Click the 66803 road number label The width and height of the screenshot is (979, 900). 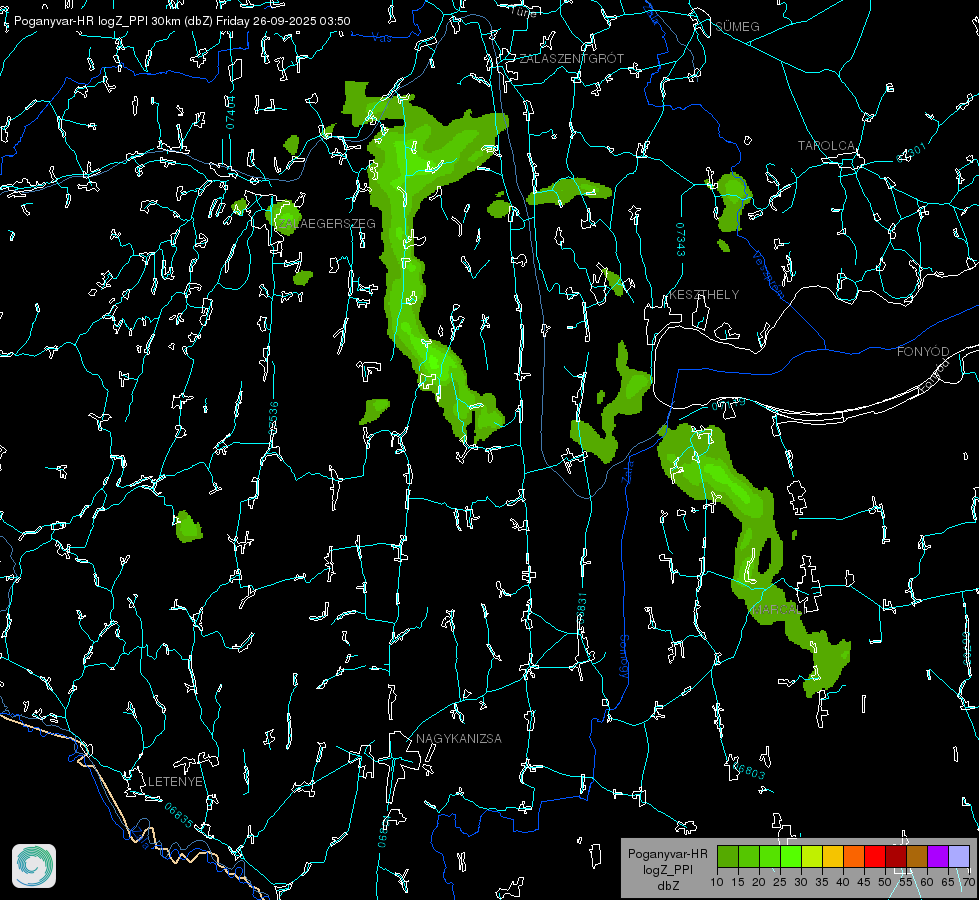747,770
